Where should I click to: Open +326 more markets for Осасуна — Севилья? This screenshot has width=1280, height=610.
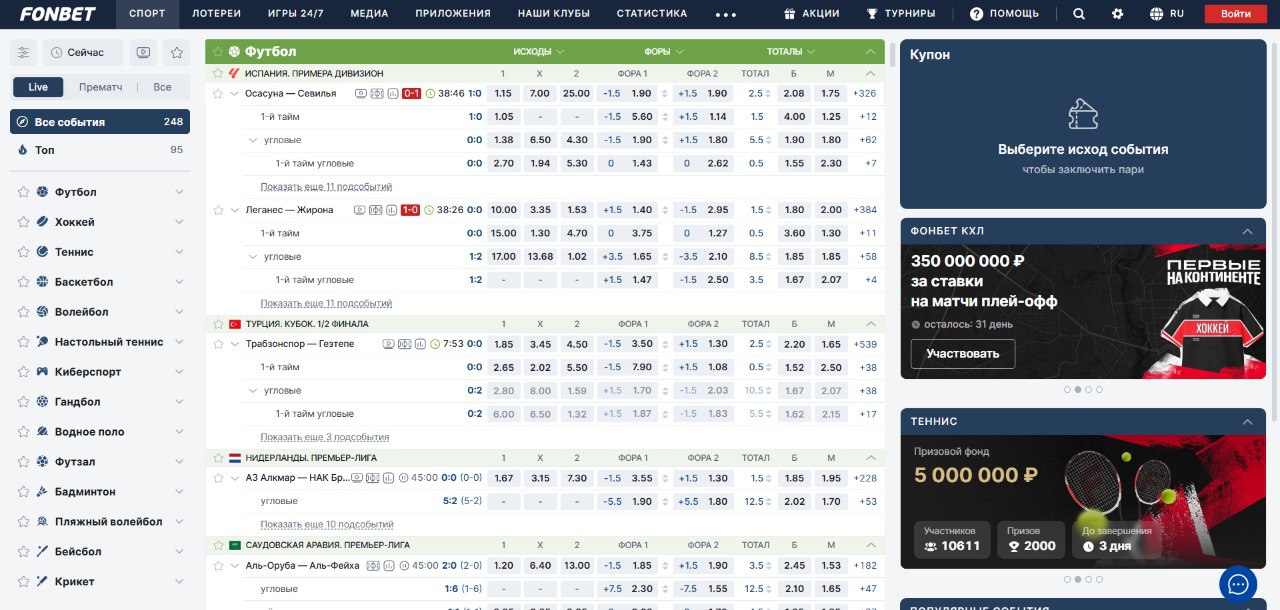tap(864, 93)
